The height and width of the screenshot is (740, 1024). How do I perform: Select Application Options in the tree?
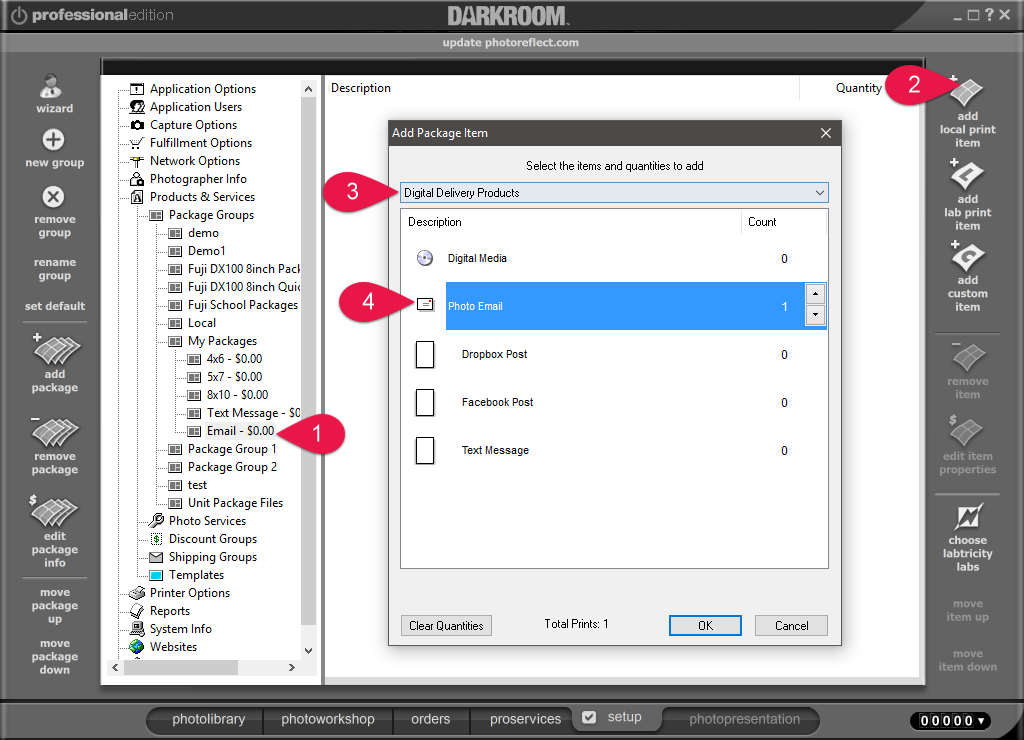(x=202, y=89)
